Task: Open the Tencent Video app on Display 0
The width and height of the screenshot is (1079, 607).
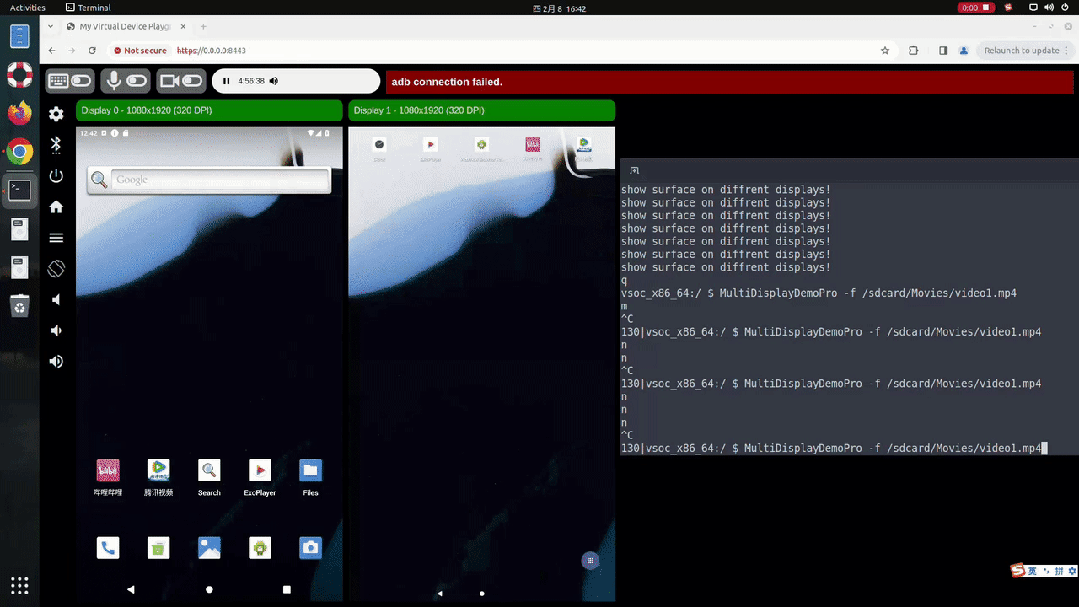Action: click(x=158, y=477)
